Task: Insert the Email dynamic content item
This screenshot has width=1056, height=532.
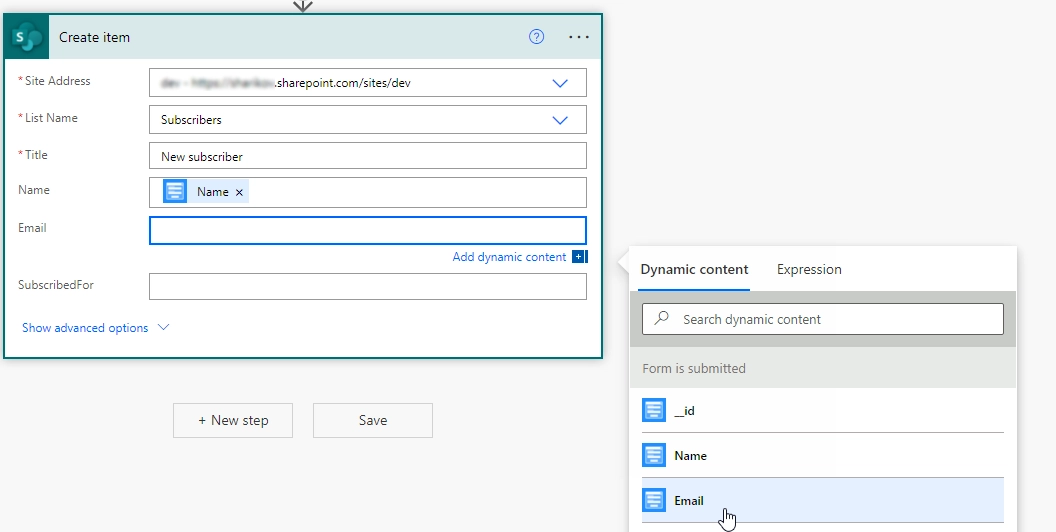Action: click(x=823, y=500)
